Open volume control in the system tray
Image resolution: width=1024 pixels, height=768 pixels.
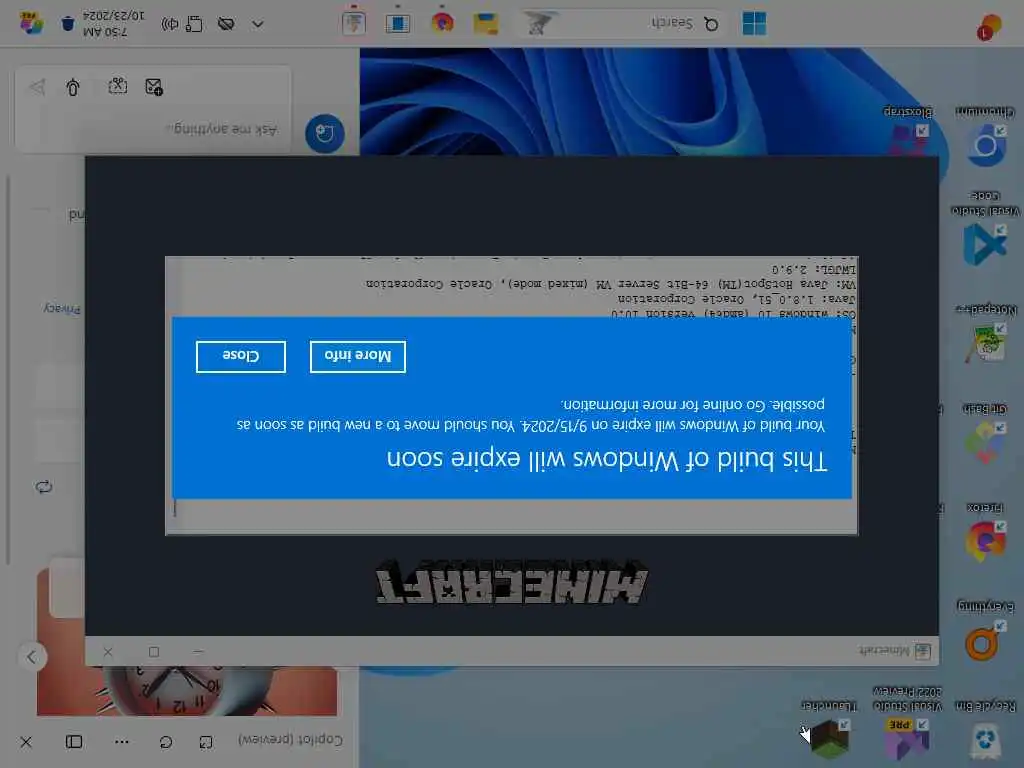pyautogui.click(x=170, y=24)
